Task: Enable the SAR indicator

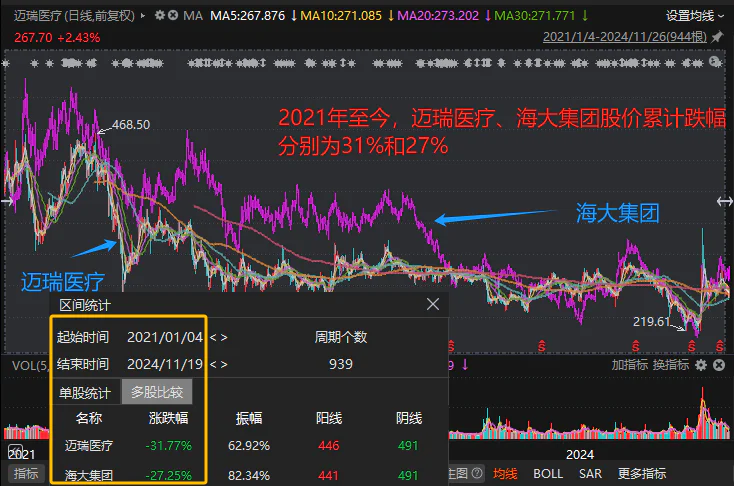Action: [590, 474]
